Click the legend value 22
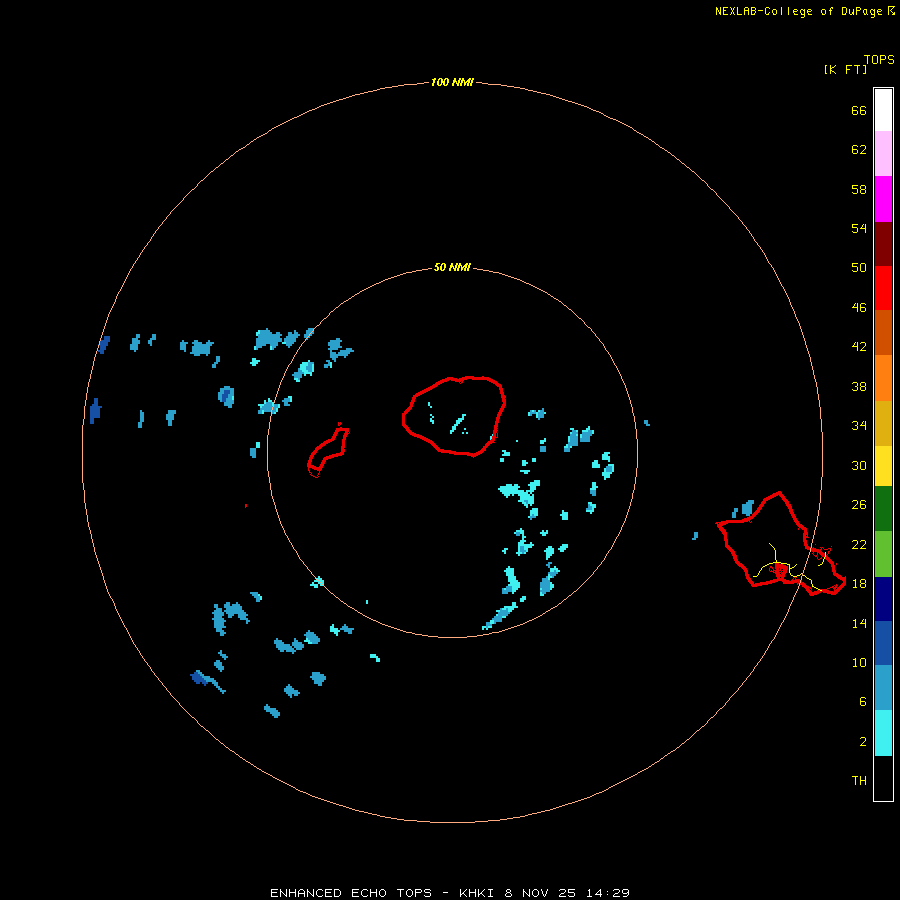Viewport: 900px width, 900px height. (x=859, y=544)
